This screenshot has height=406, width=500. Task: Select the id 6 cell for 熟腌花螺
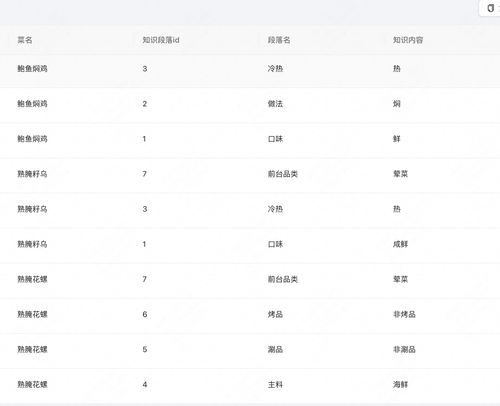pos(145,314)
